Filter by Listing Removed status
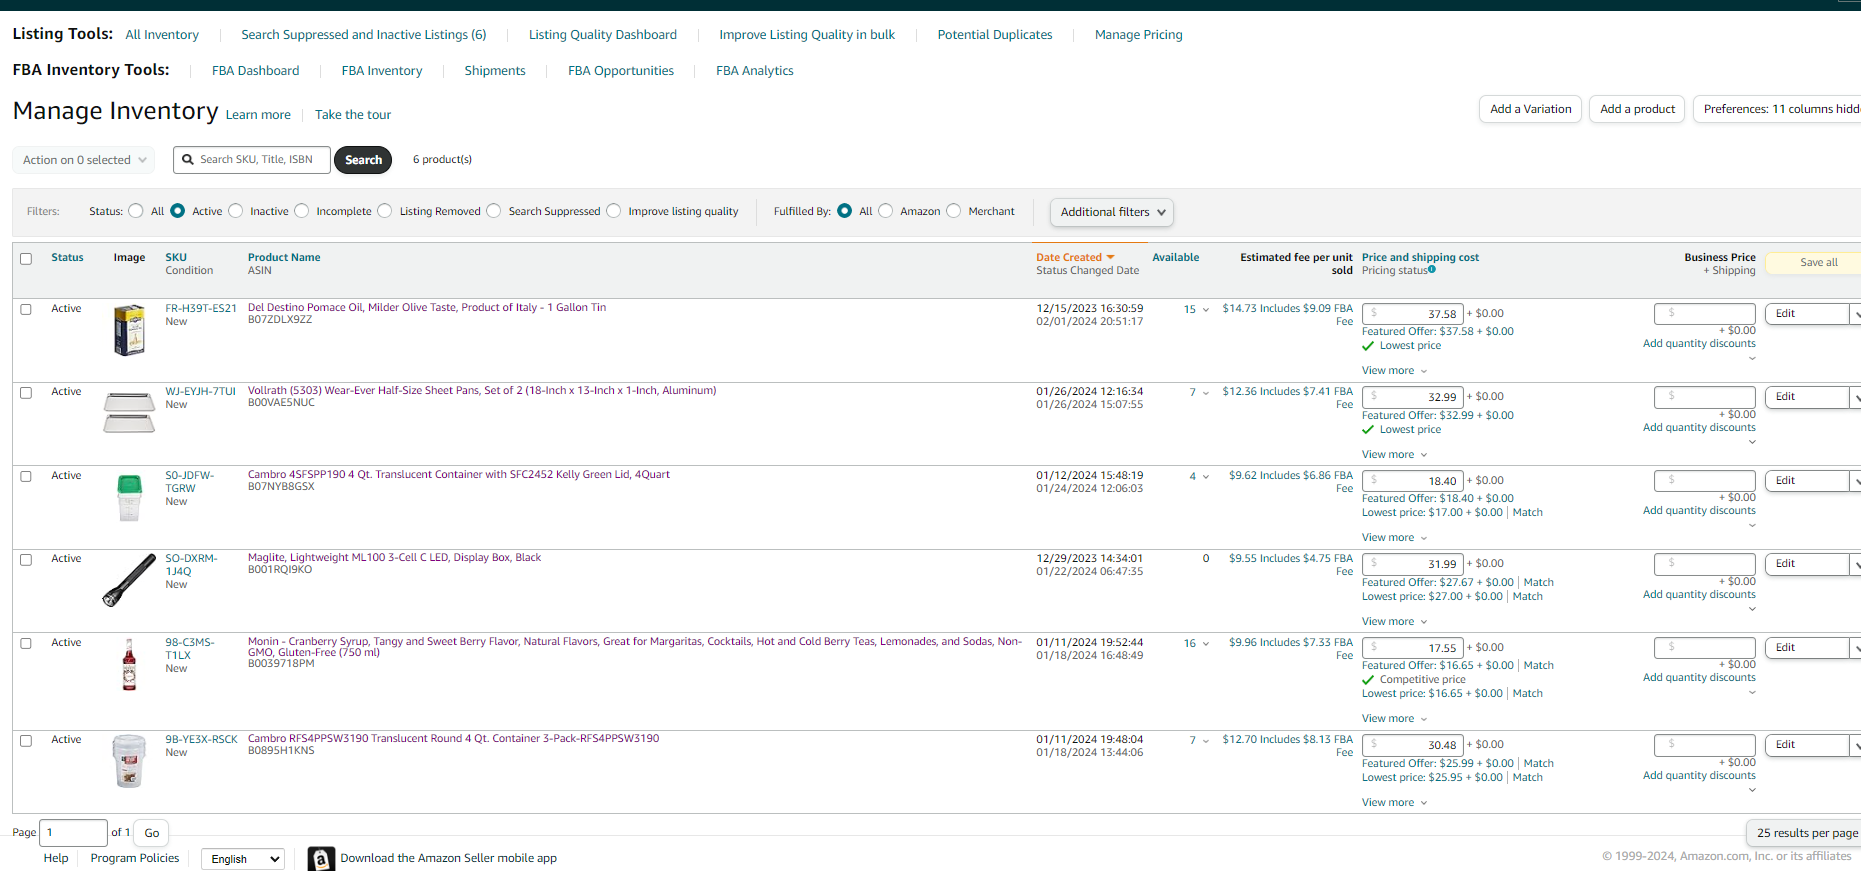 385,211
